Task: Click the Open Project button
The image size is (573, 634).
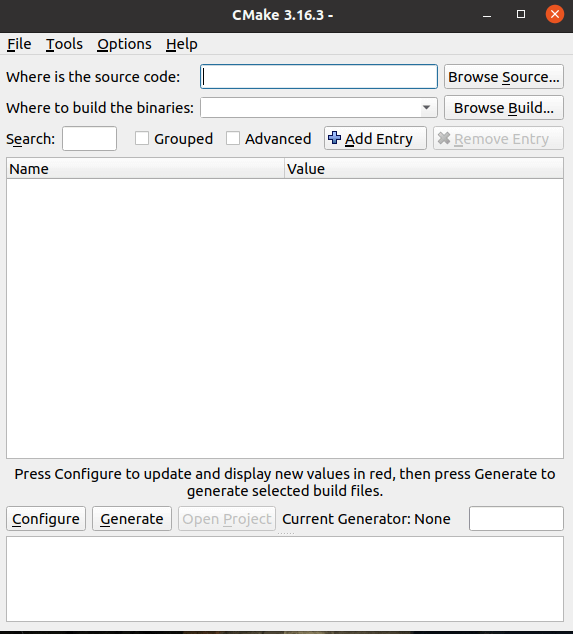Action: 227,519
